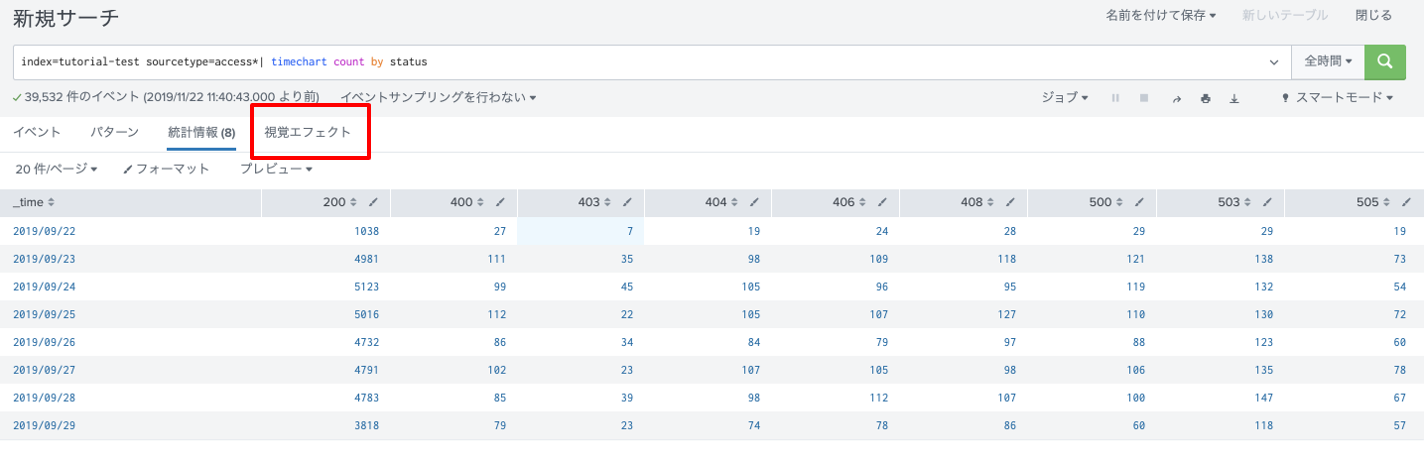The image size is (1424, 459).
Task: Change スマートモード search mode
Action: point(1338,98)
